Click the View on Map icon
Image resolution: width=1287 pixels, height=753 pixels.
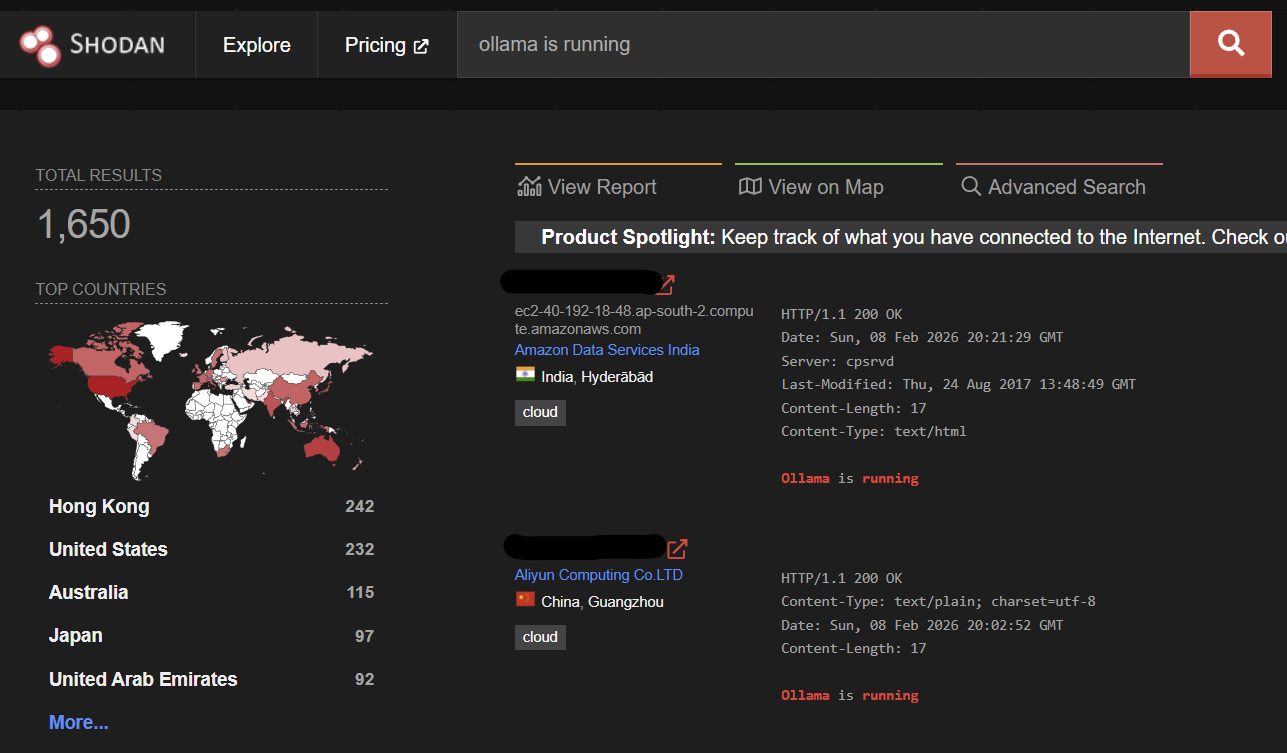(749, 187)
